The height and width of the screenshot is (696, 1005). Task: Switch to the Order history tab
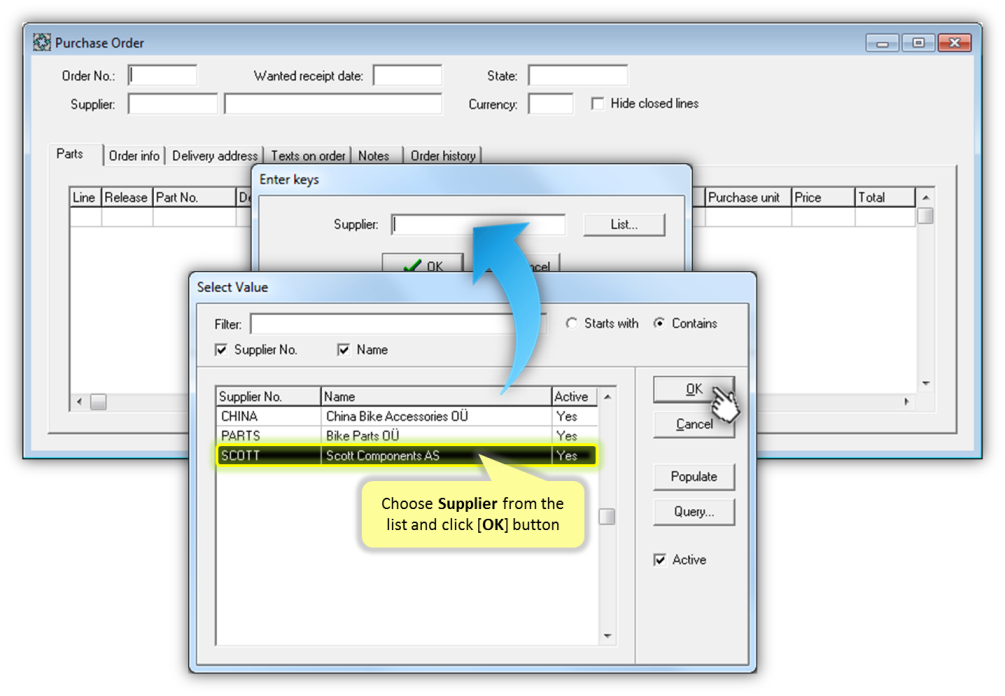pos(443,156)
